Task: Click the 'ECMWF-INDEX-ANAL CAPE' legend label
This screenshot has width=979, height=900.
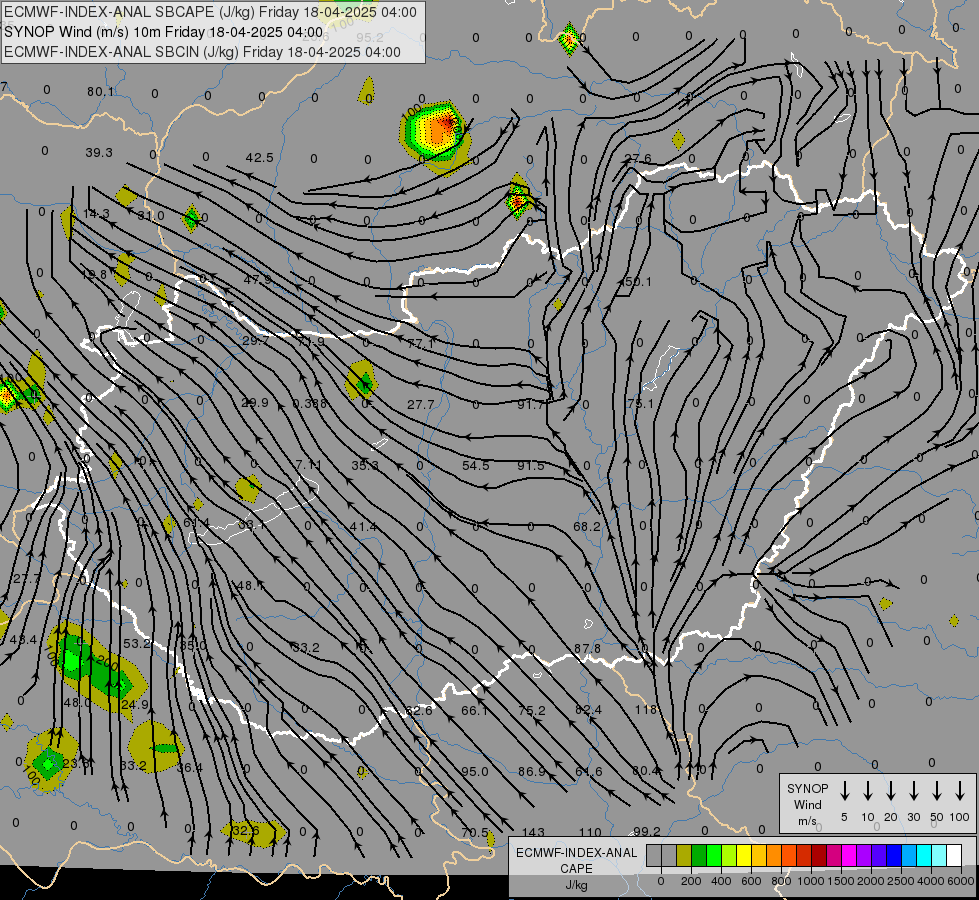Action: [576, 860]
